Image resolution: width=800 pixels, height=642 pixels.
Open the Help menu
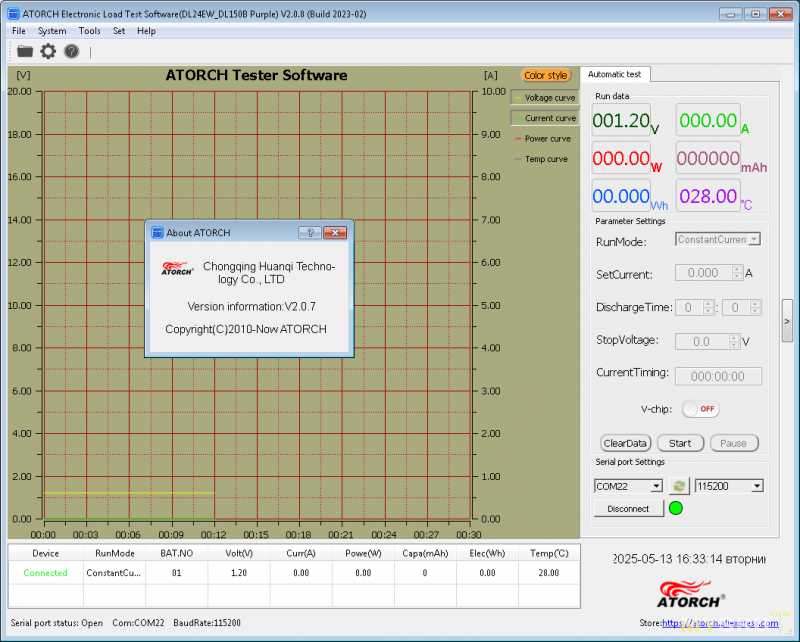click(146, 31)
